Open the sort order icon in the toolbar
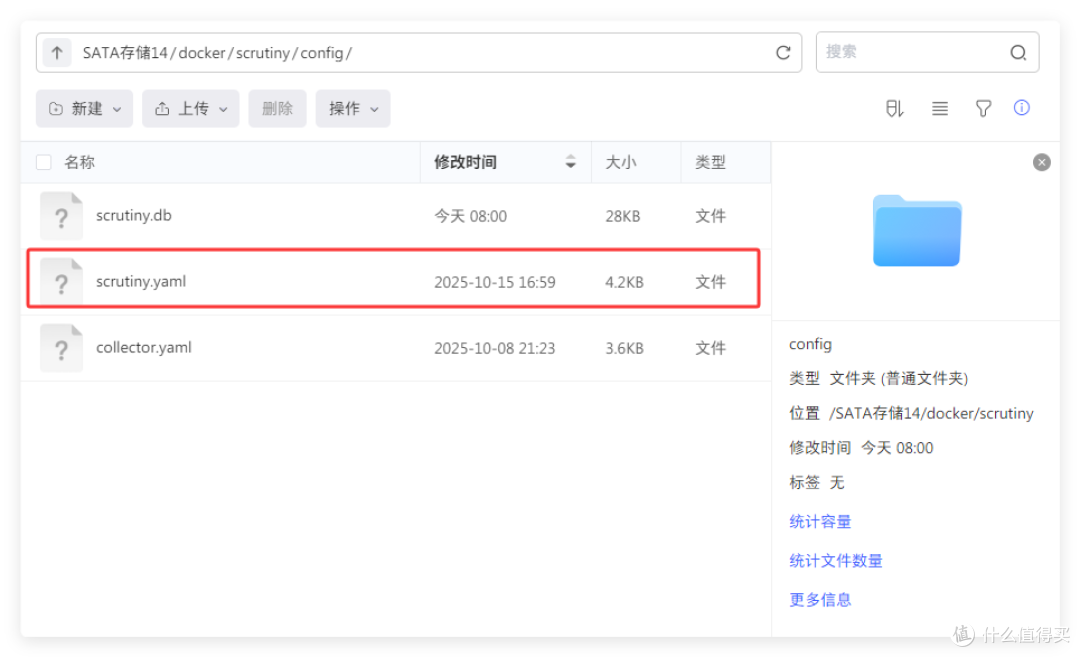Screen dimensions: 1080x657 (x=894, y=108)
